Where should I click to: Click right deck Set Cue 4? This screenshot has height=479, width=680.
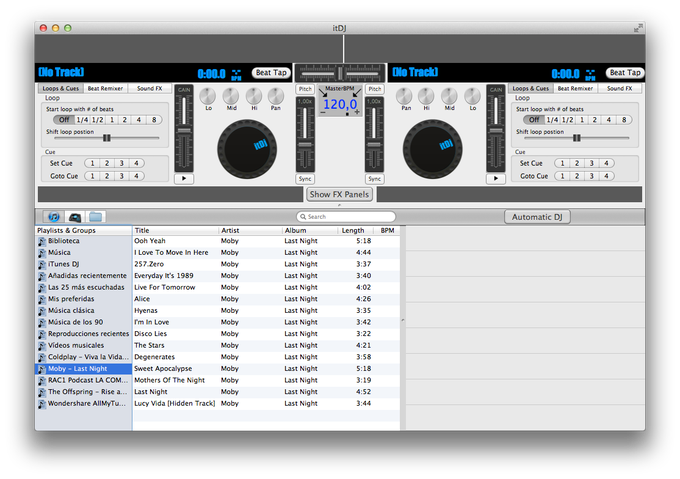click(606, 163)
